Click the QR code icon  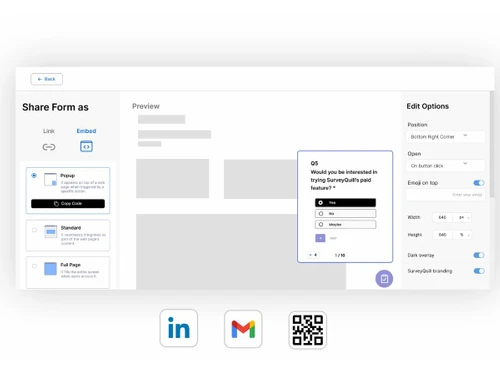pos(307,330)
